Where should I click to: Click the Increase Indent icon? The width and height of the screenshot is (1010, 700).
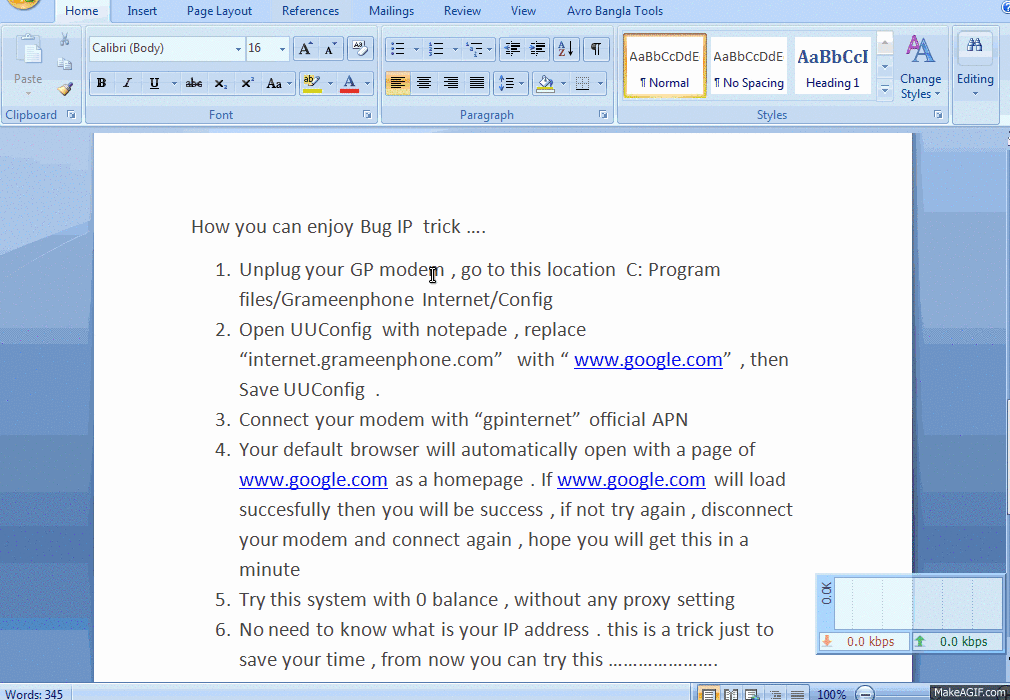pyautogui.click(x=538, y=48)
